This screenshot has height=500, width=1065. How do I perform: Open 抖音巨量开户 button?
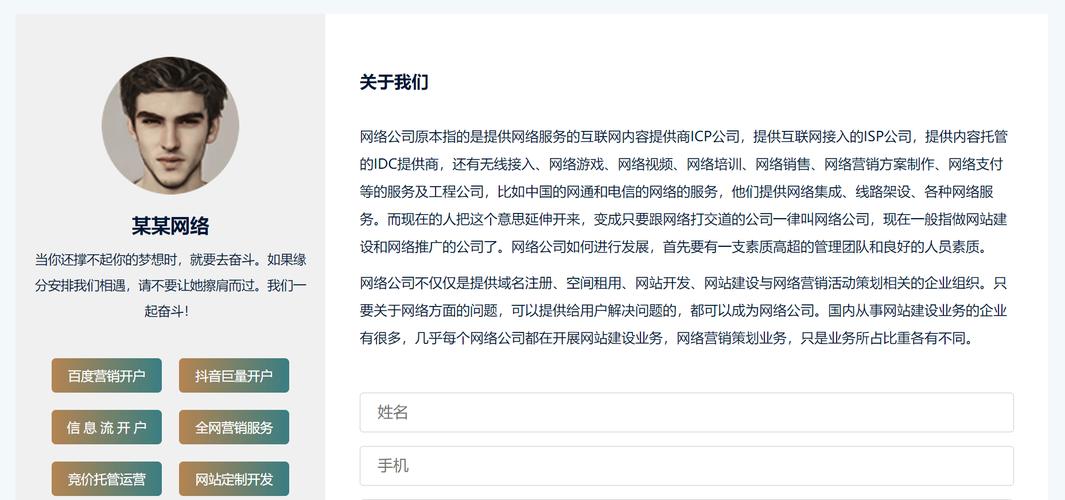pos(234,376)
